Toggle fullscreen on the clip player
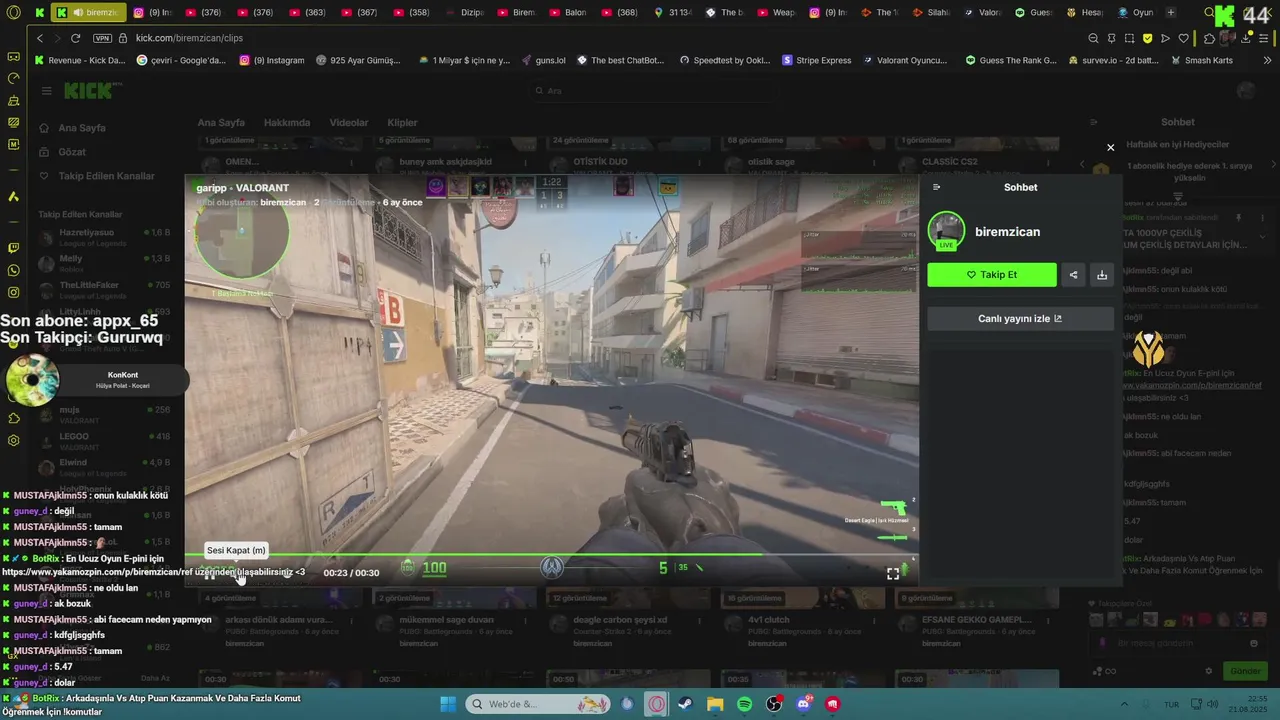Viewport: 1280px width, 720px height. point(893,573)
